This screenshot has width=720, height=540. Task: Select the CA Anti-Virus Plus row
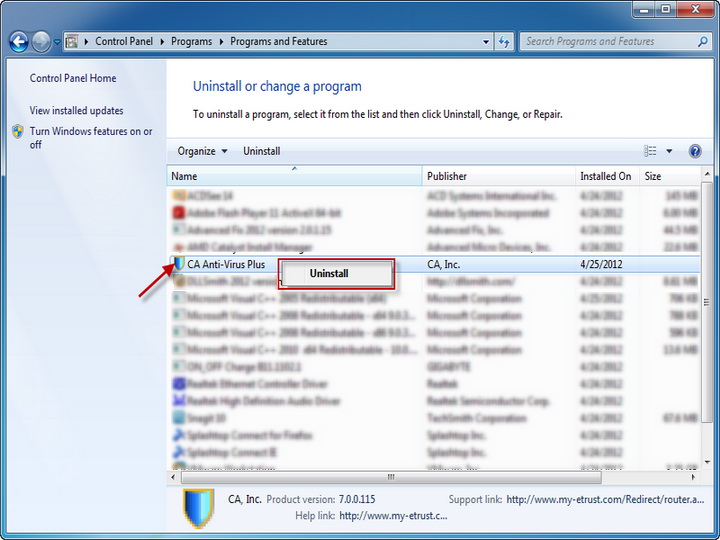[434, 264]
